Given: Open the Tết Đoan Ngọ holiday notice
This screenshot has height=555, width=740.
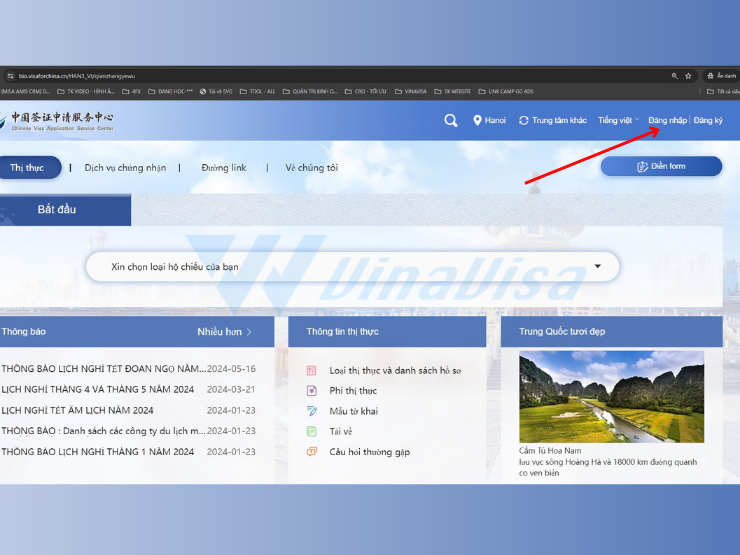Looking at the screenshot, I should (104, 369).
